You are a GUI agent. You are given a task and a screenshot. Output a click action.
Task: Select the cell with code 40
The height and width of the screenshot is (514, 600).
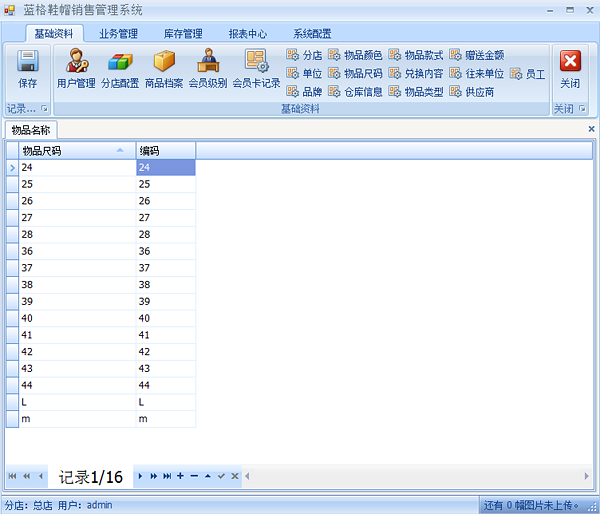165,318
